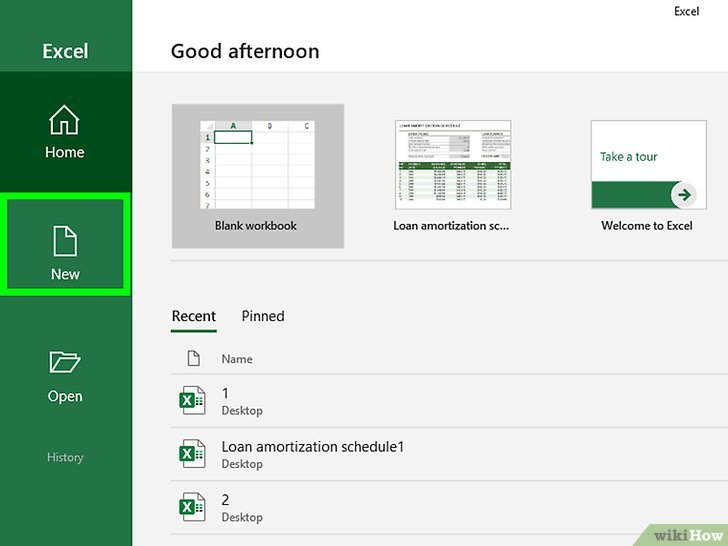Click Excel icon beside Loan amortization schedule1
This screenshot has width=728, height=546.
tap(192, 454)
